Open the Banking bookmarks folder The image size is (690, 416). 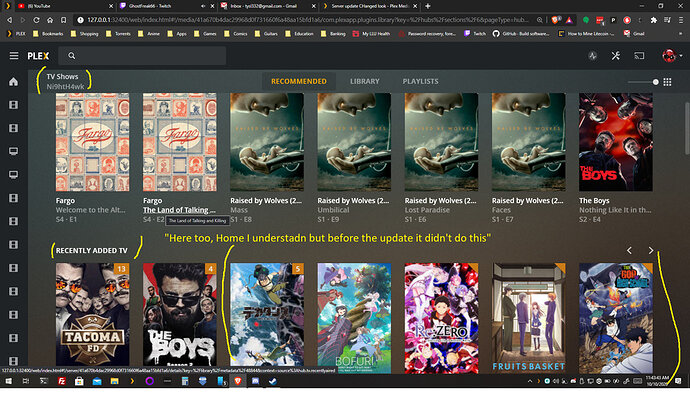tap(333, 33)
